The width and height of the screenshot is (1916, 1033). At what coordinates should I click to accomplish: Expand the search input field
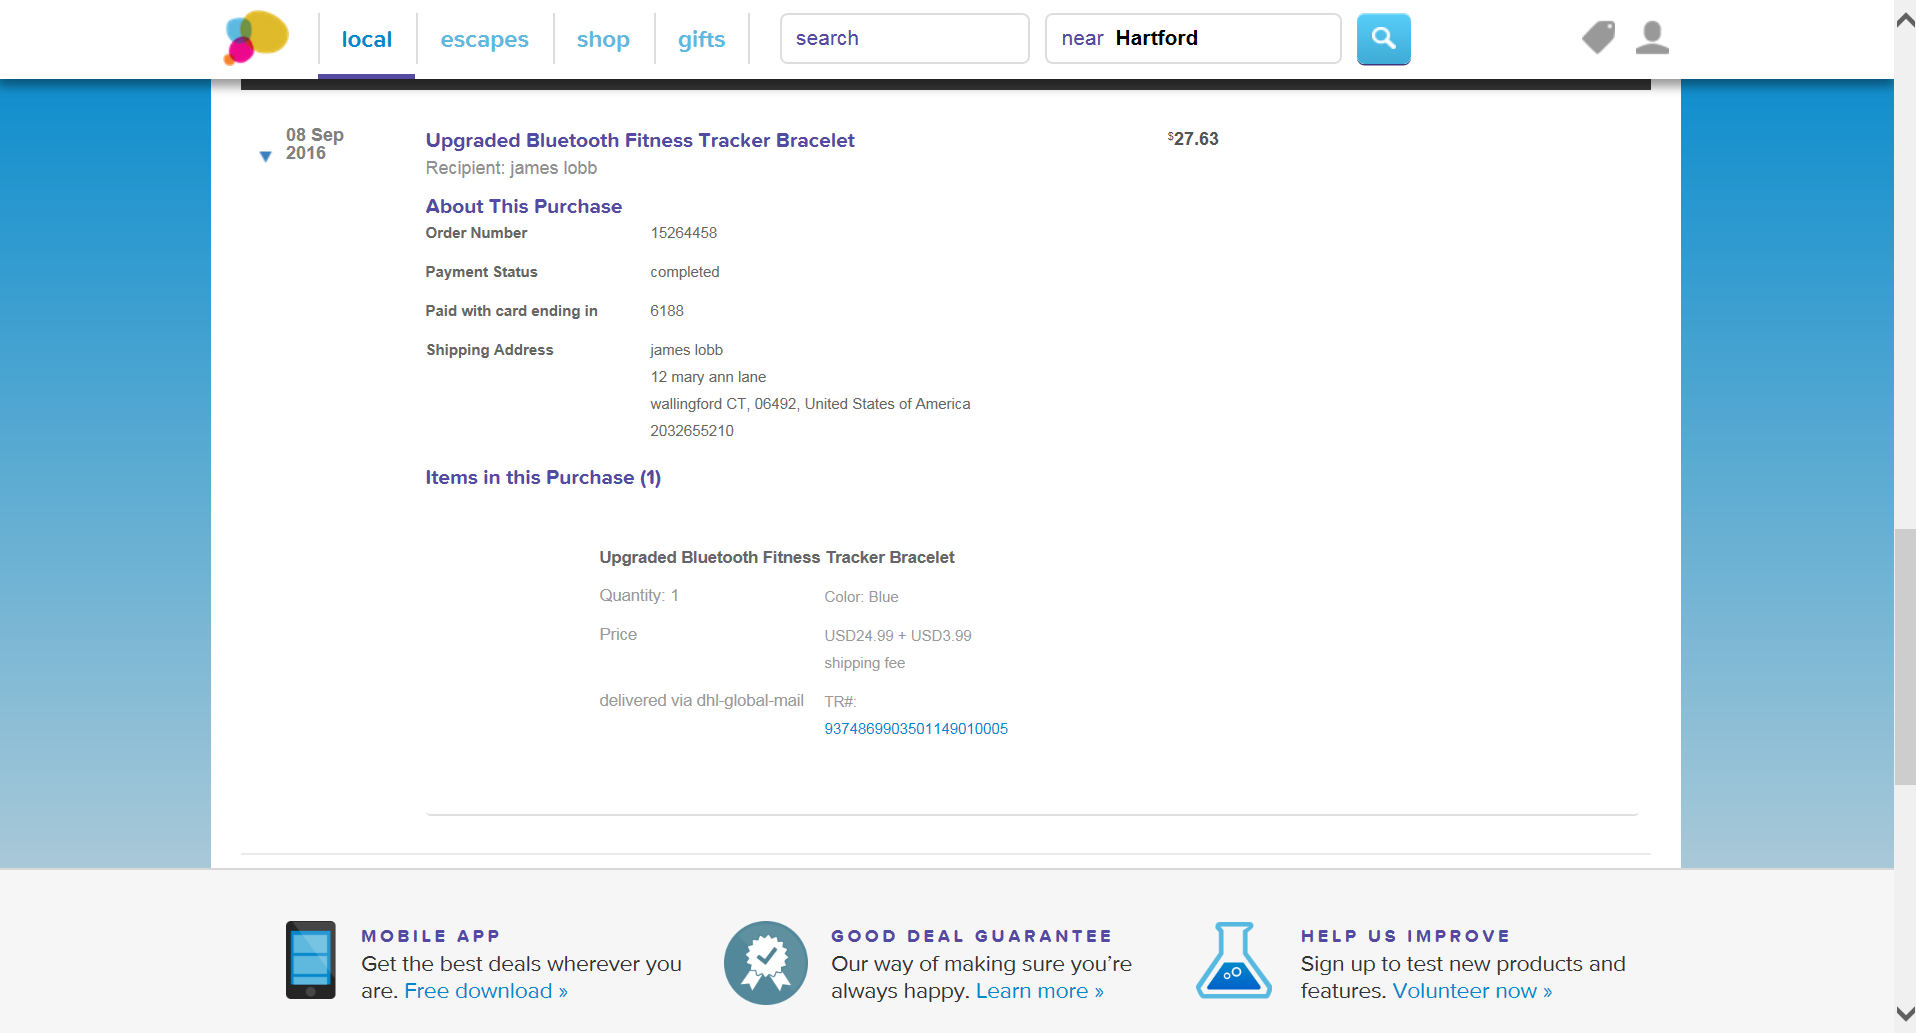pyautogui.click(x=903, y=38)
